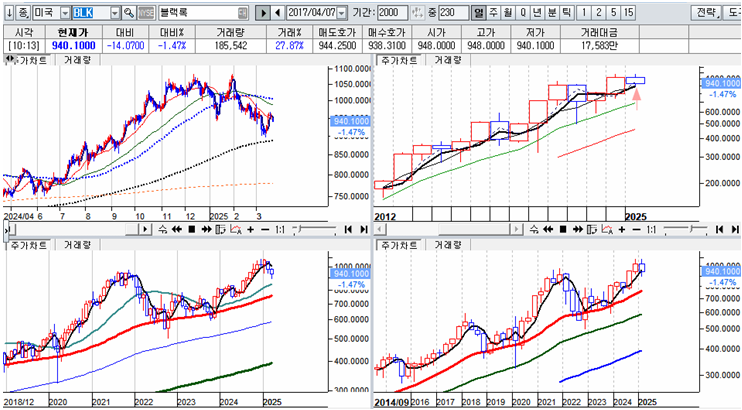Click the small icon inside 블랙록 field
This screenshot has width=742, height=410.
243,13
